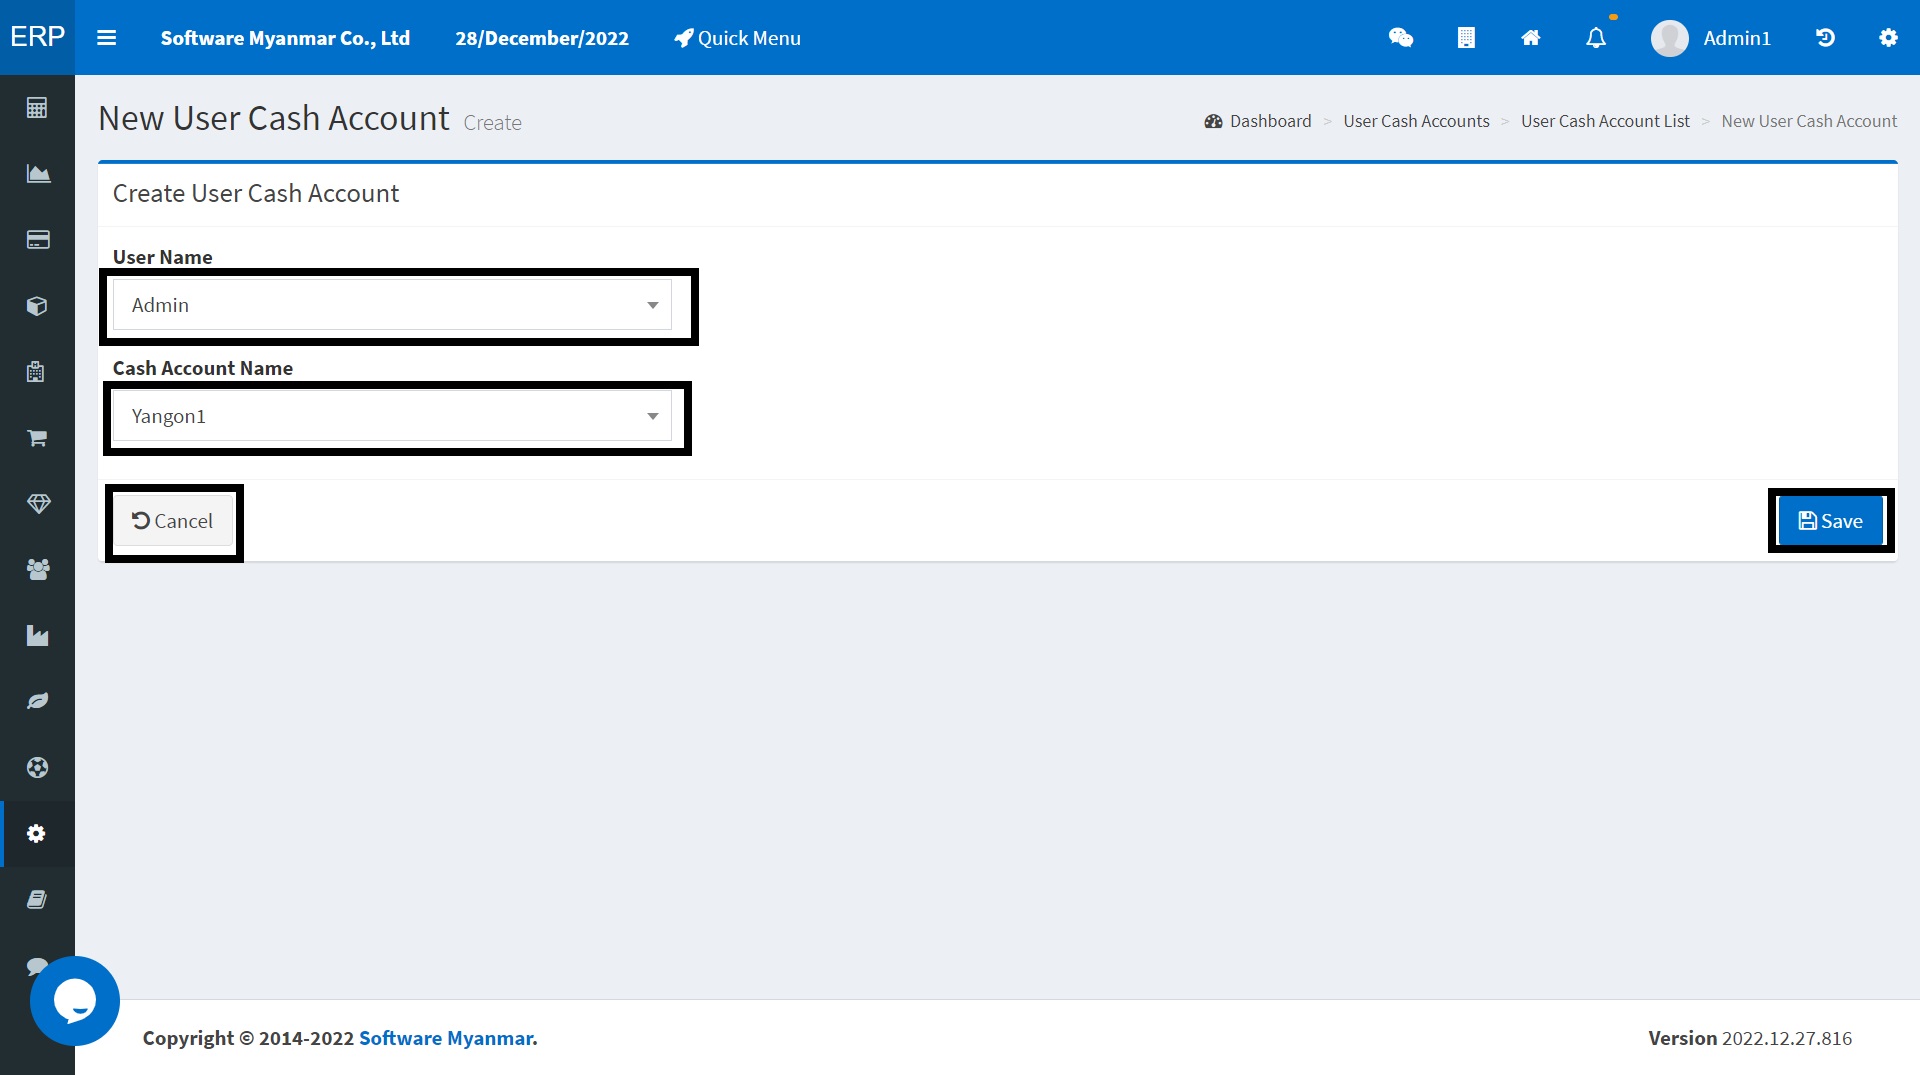Click the User Name label
The image size is (1920, 1075).
coord(163,257)
